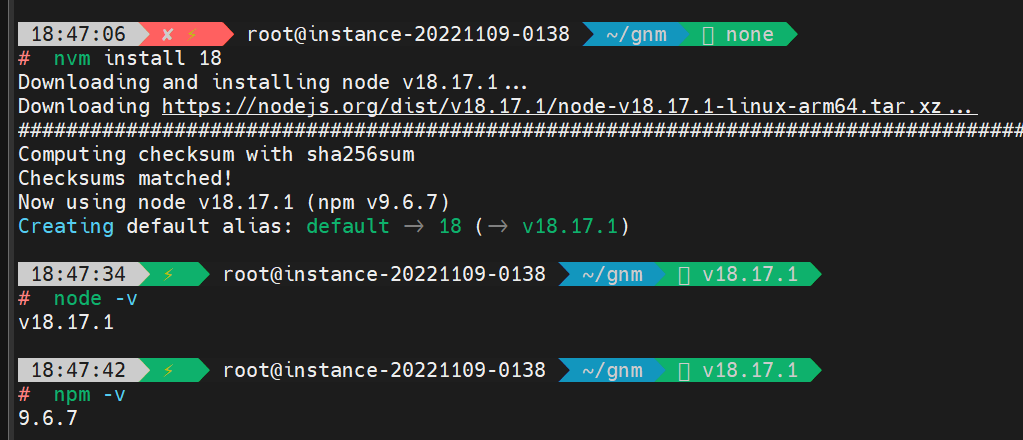Click the 18:47:42 timestamp segment
The image size is (1023, 440).
pos(78,370)
